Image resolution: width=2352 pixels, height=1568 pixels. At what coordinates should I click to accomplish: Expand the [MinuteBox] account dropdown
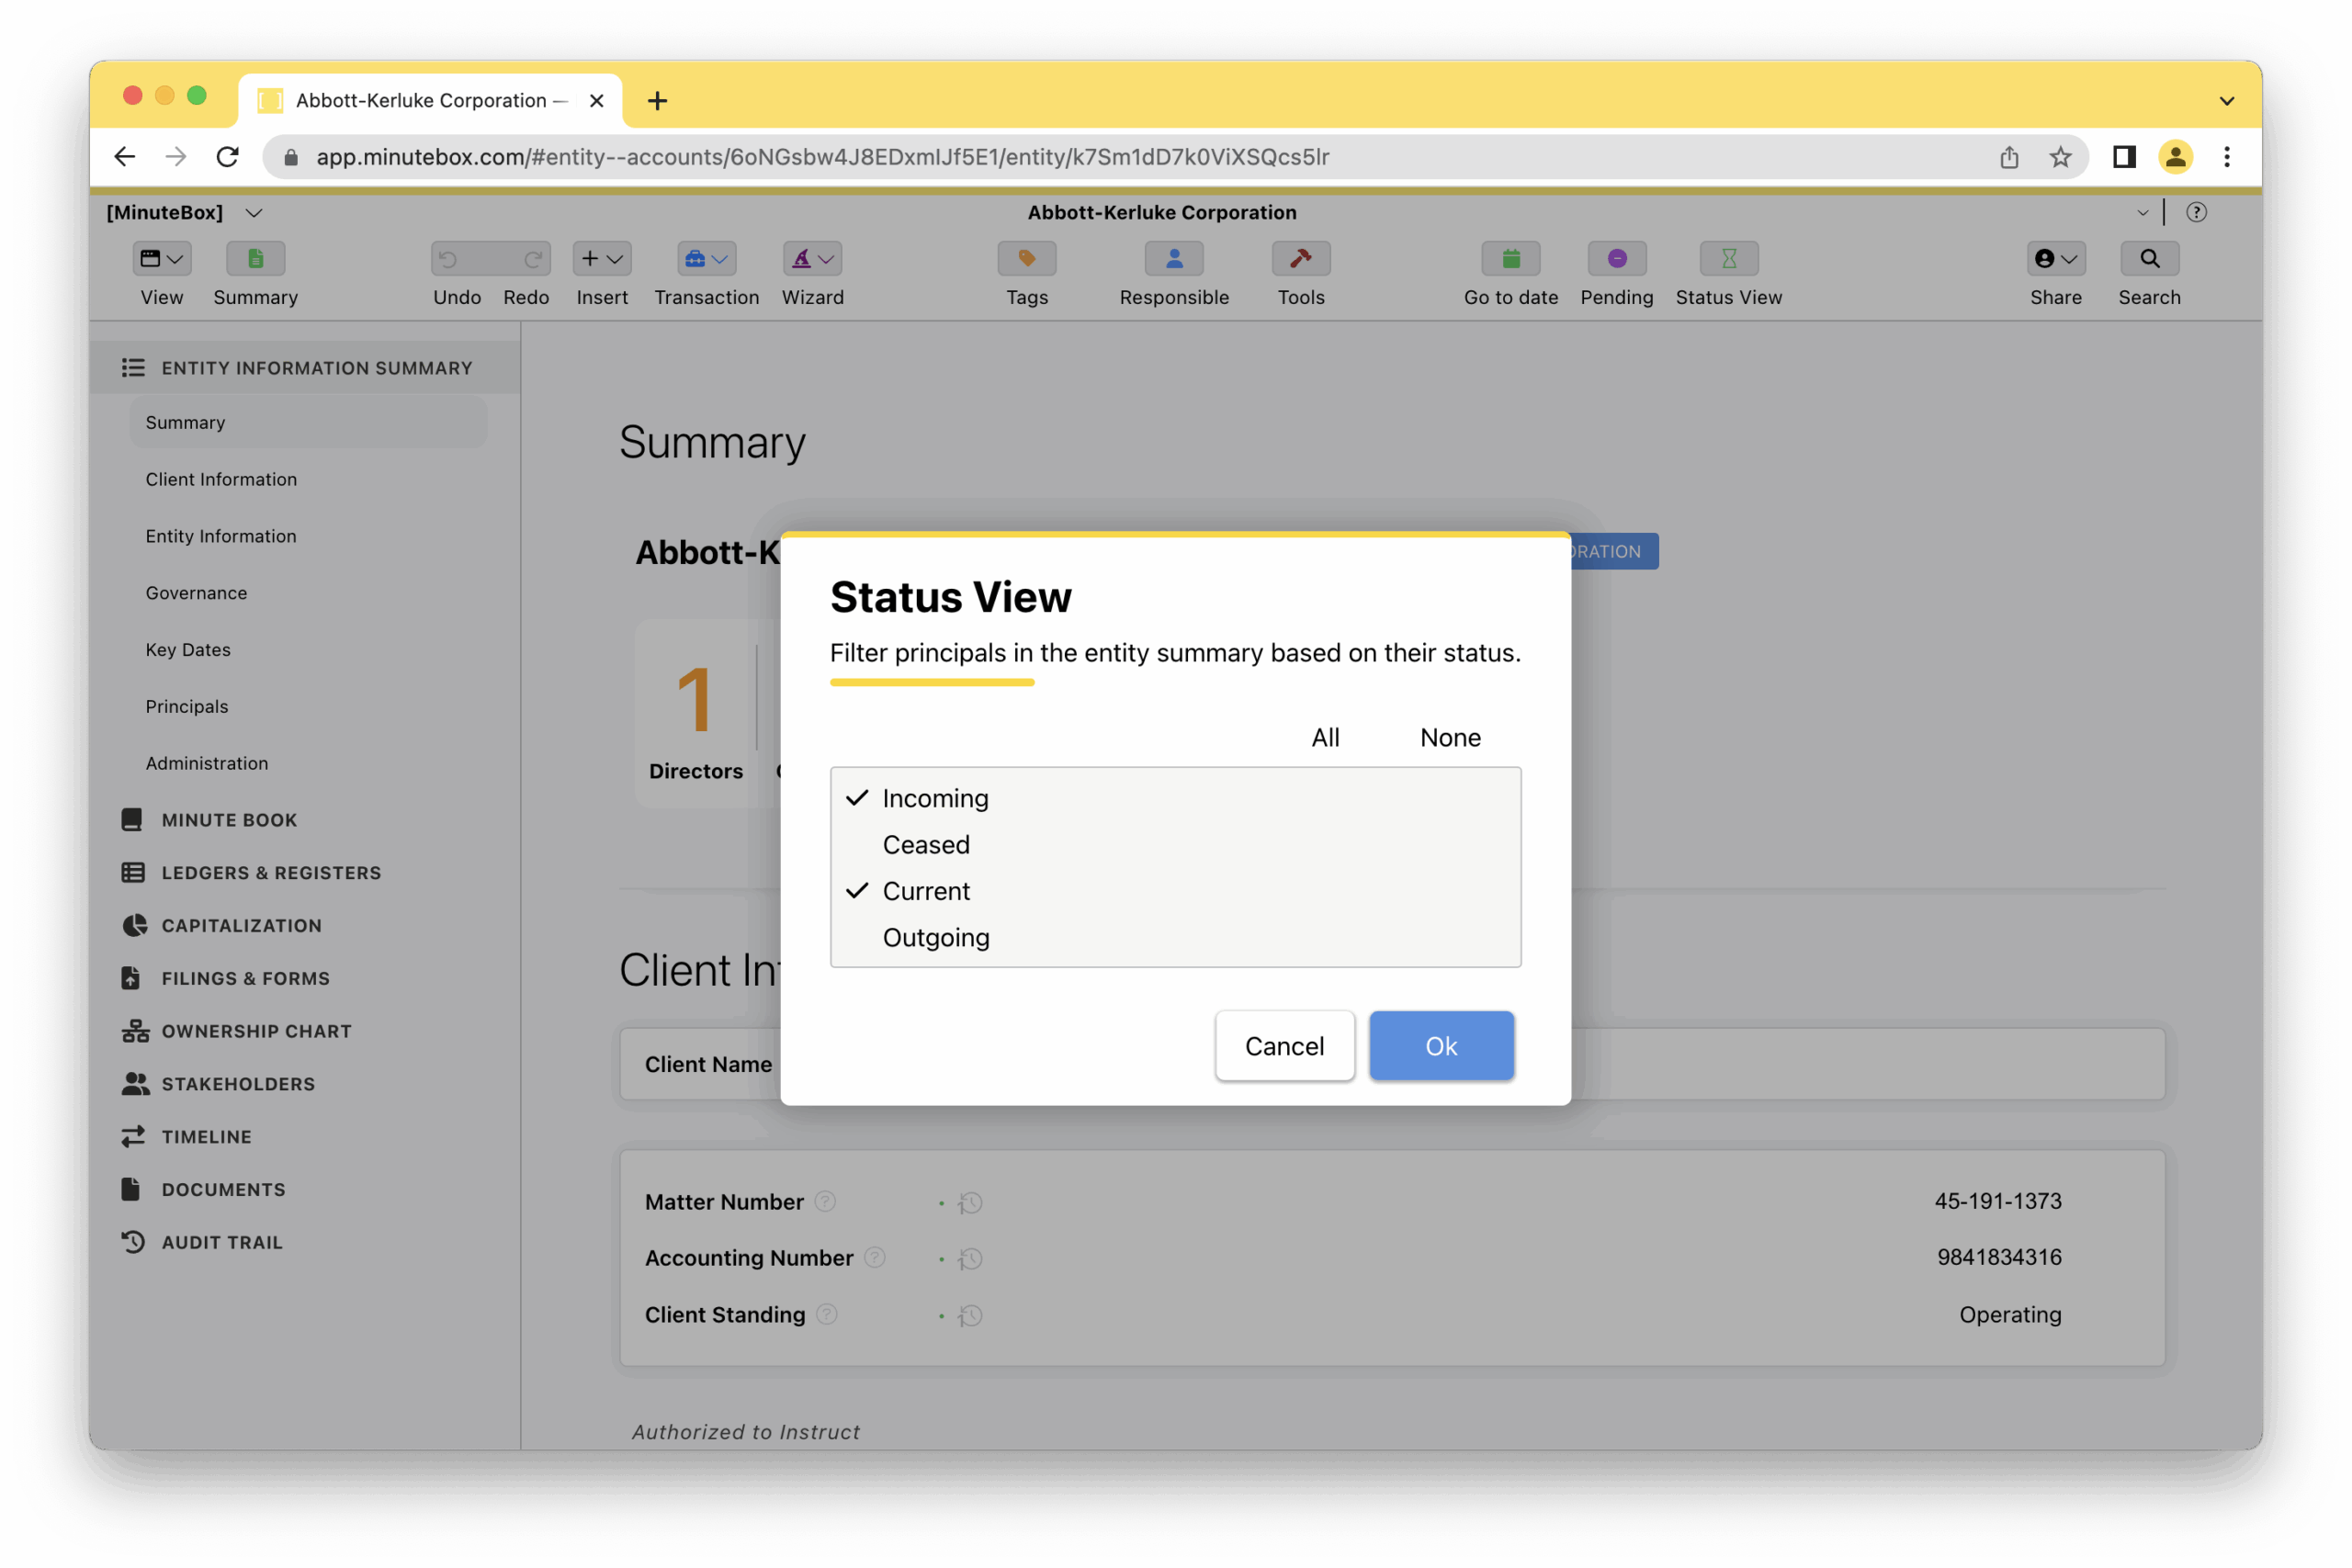(254, 213)
